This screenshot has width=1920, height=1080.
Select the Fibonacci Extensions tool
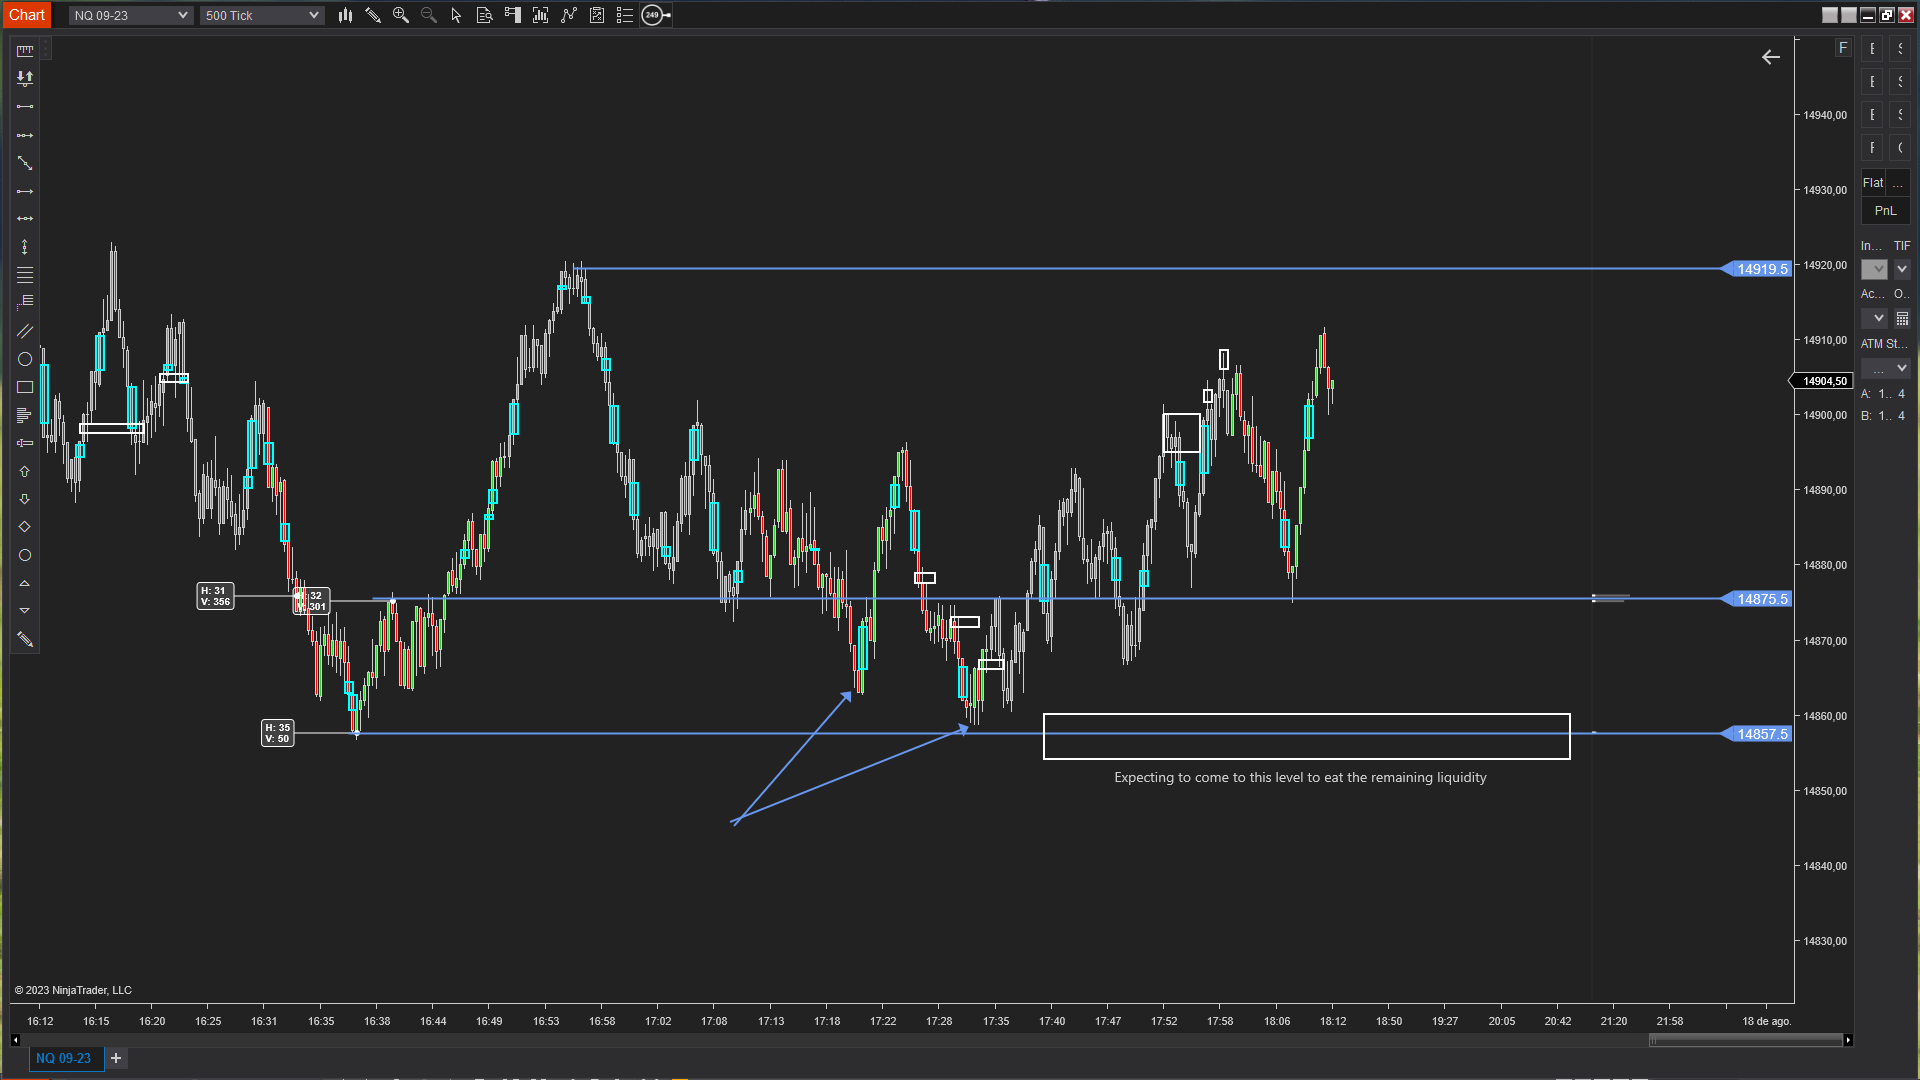(x=25, y=302)
